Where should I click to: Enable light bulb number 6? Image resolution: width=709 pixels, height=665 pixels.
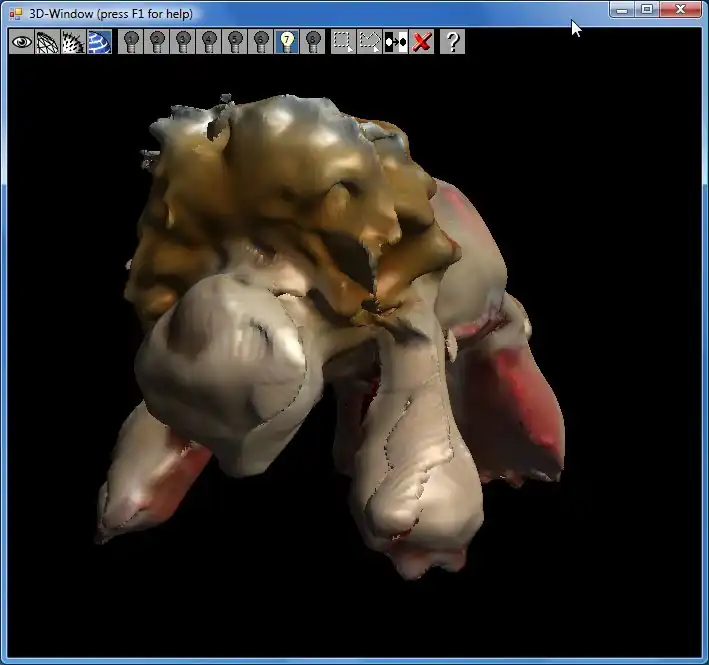(261, 41)
